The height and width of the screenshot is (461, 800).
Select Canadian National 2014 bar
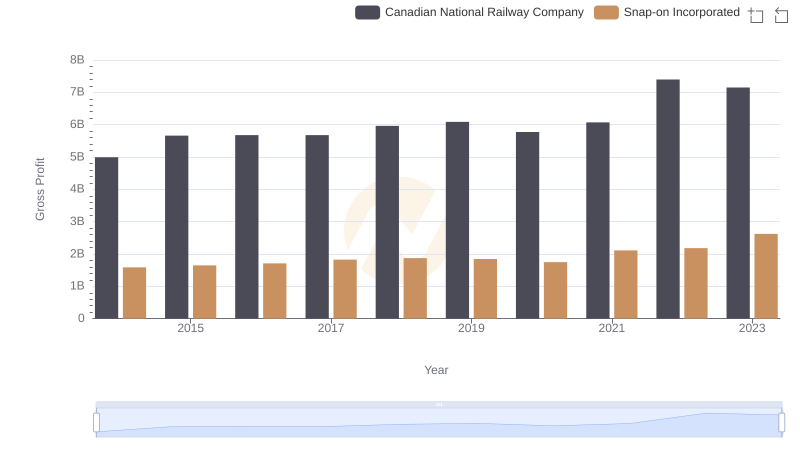coord(107,238)
